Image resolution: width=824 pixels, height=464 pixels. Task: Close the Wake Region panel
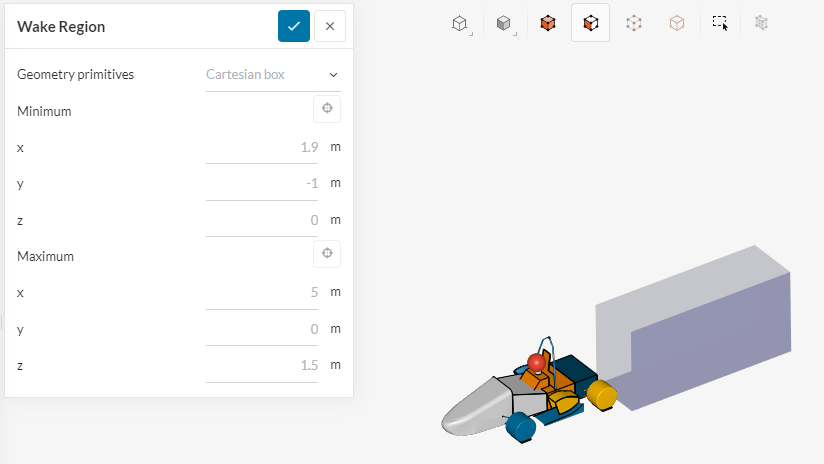tap(330, 26)
